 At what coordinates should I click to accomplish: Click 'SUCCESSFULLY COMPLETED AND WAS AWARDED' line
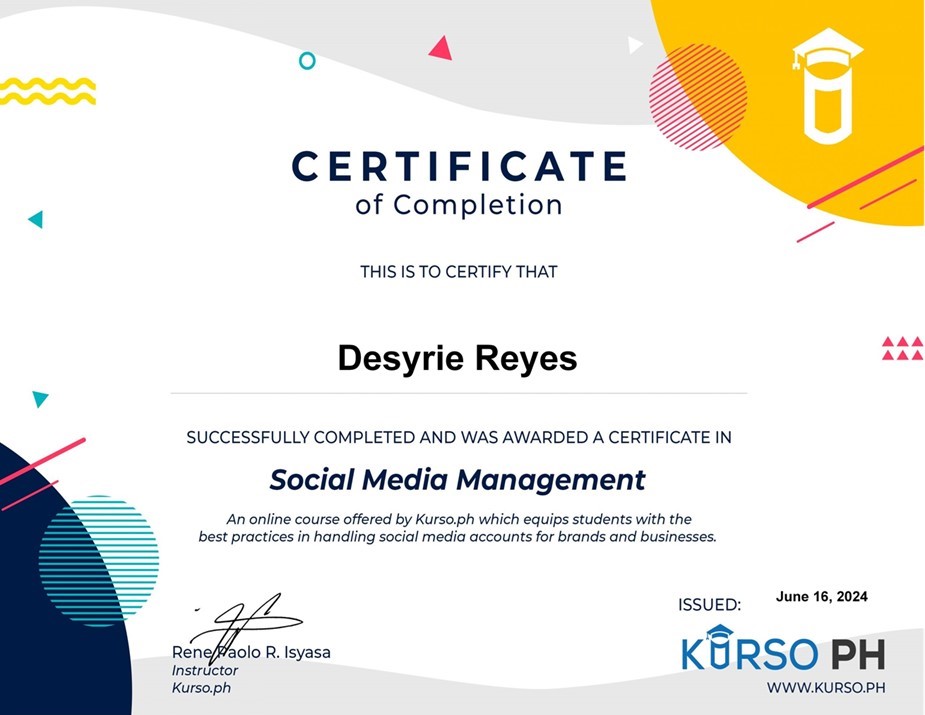point(459,437)
